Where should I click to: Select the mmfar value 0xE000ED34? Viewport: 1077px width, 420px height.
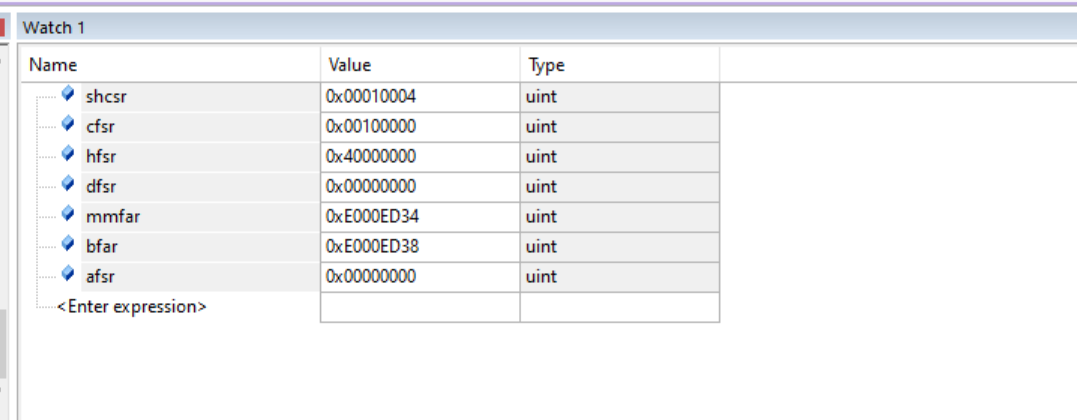coord(371,217)
